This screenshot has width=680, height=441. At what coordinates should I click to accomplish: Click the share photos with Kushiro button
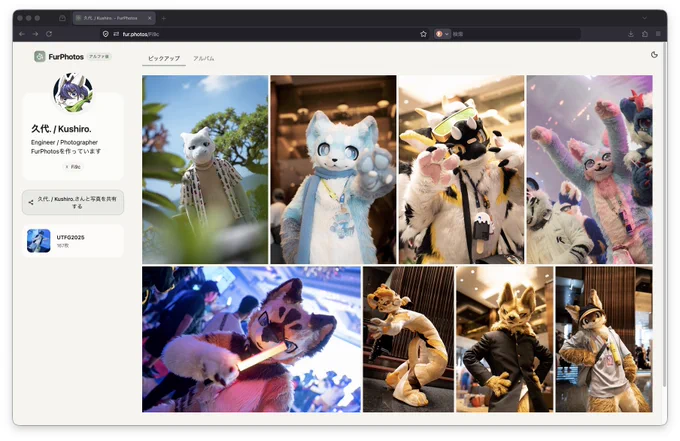[x=73, y=202]
